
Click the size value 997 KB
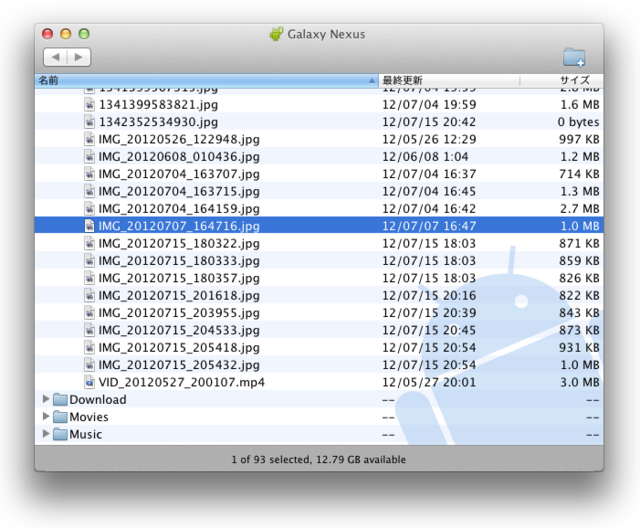(x=579, y=139)
